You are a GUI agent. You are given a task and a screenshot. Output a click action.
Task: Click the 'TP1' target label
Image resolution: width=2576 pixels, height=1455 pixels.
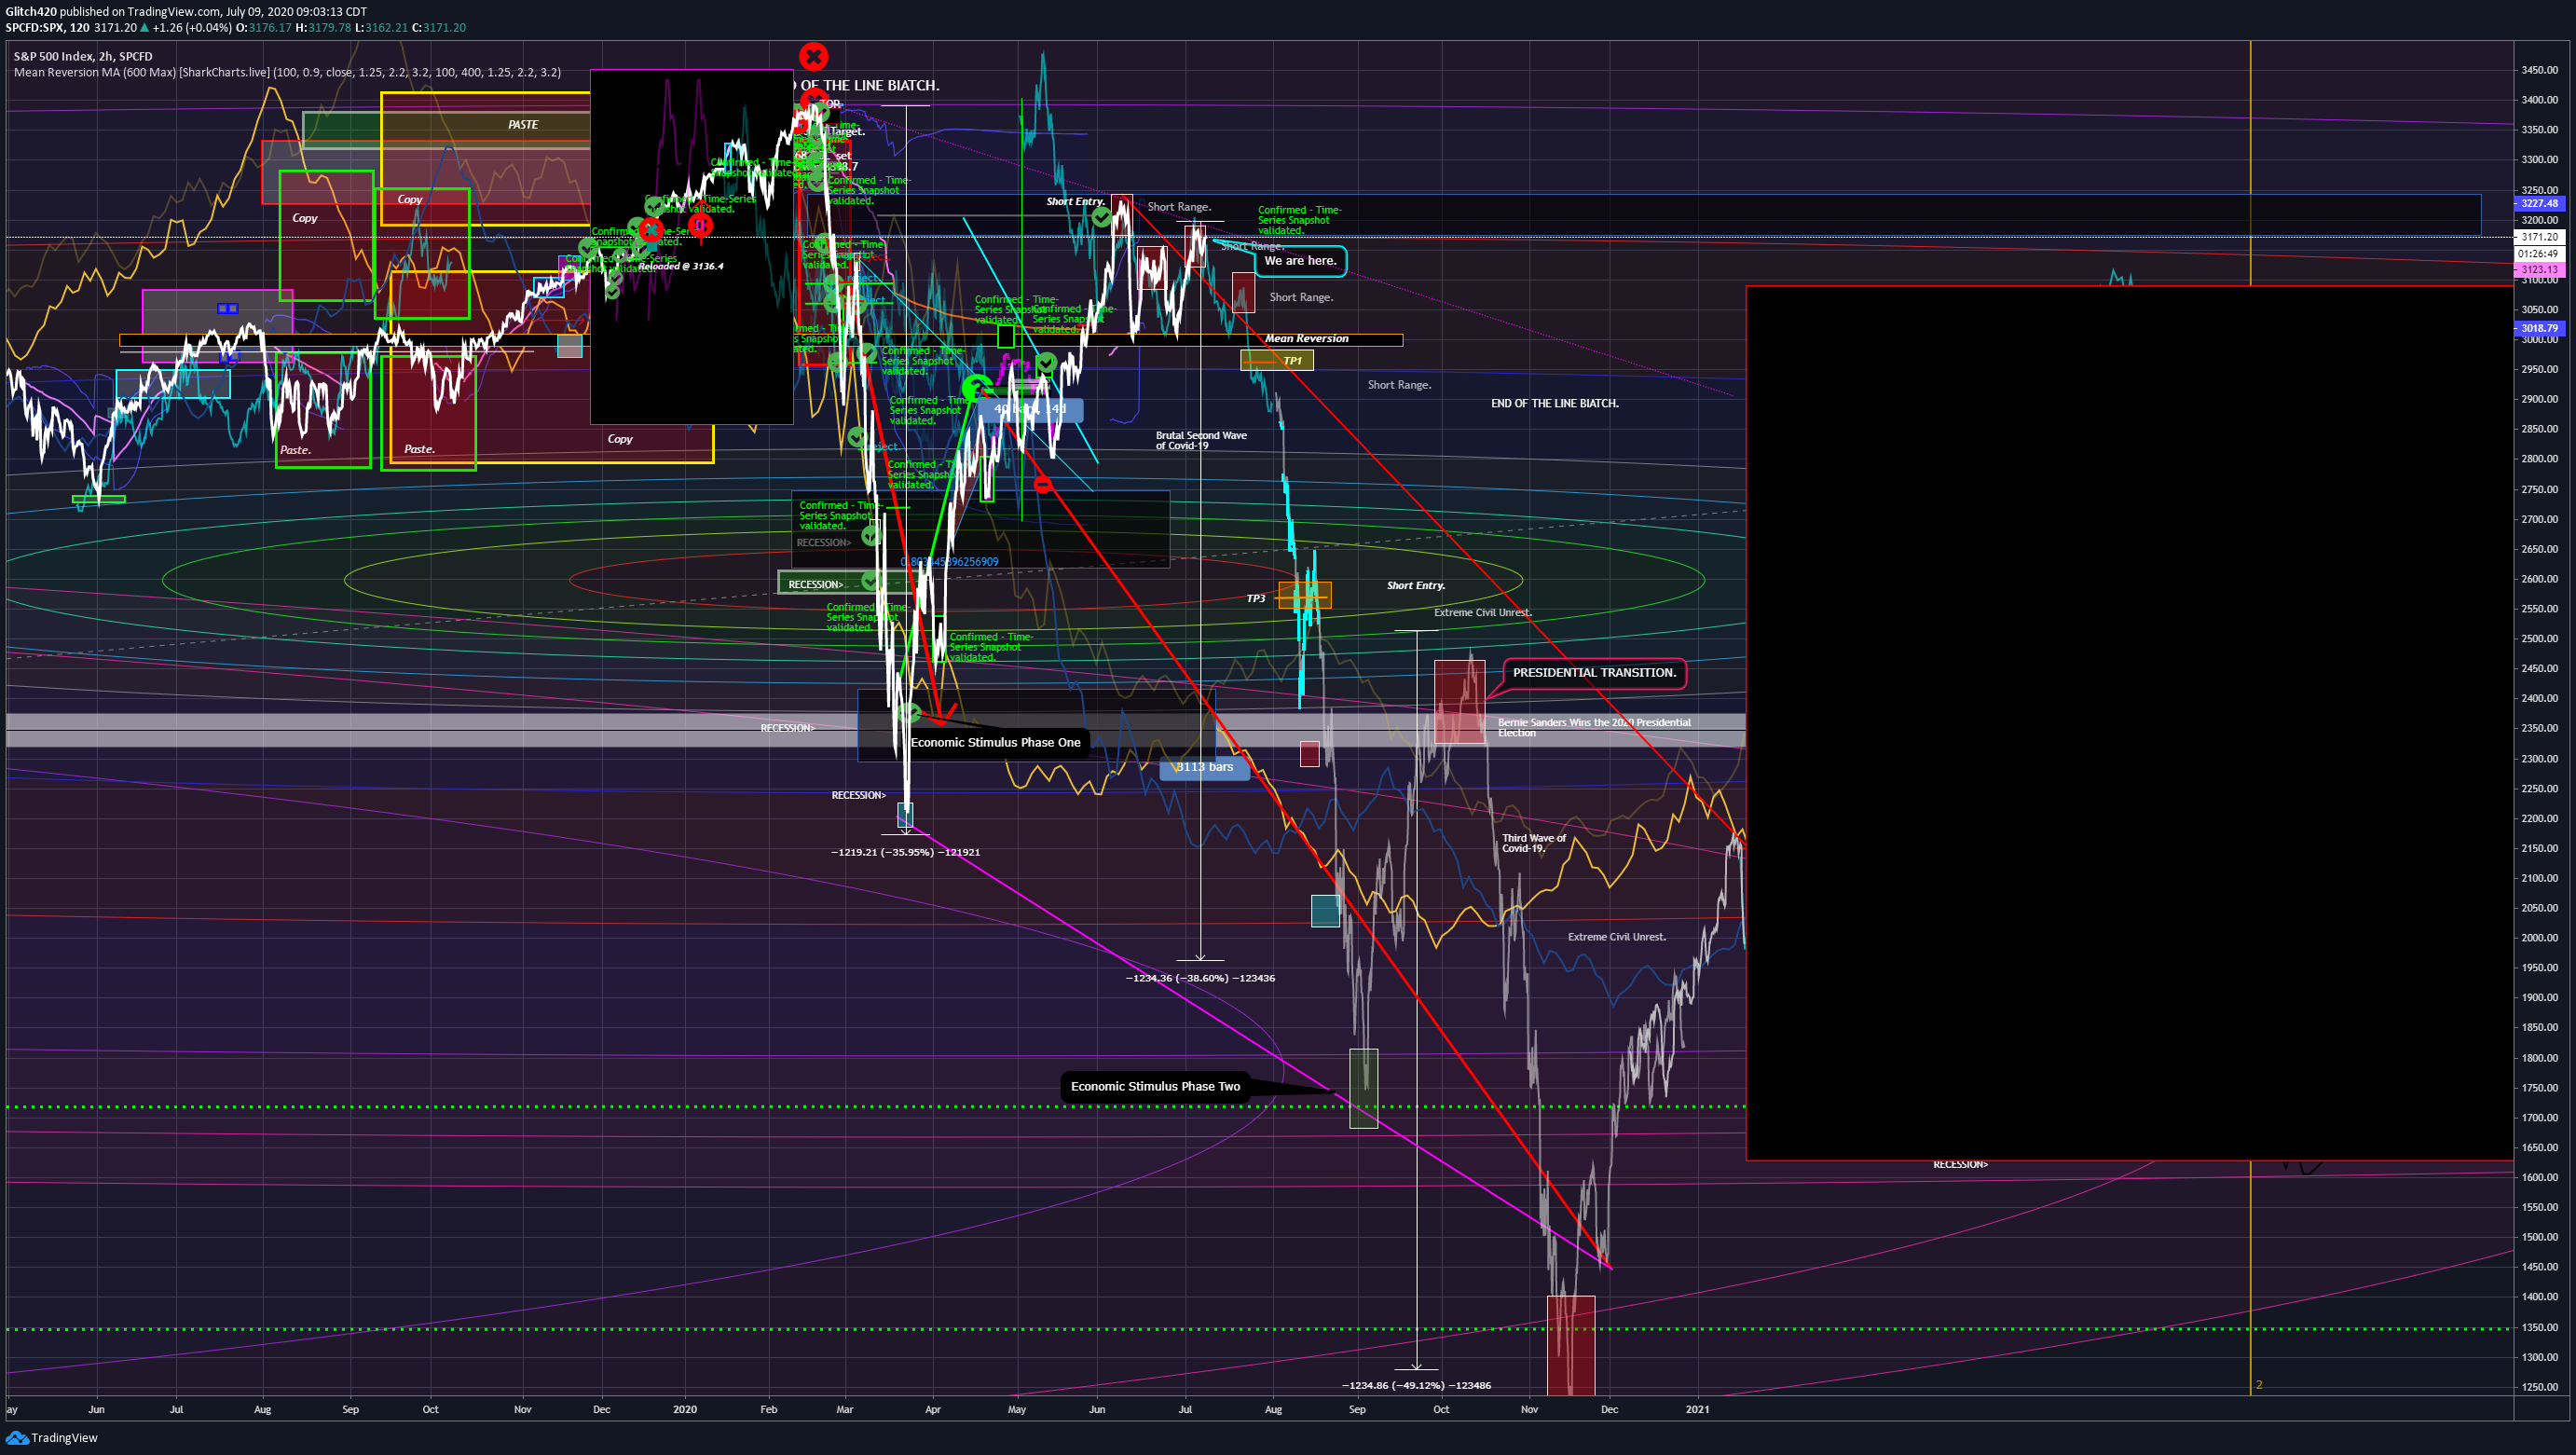point(1293,361)
